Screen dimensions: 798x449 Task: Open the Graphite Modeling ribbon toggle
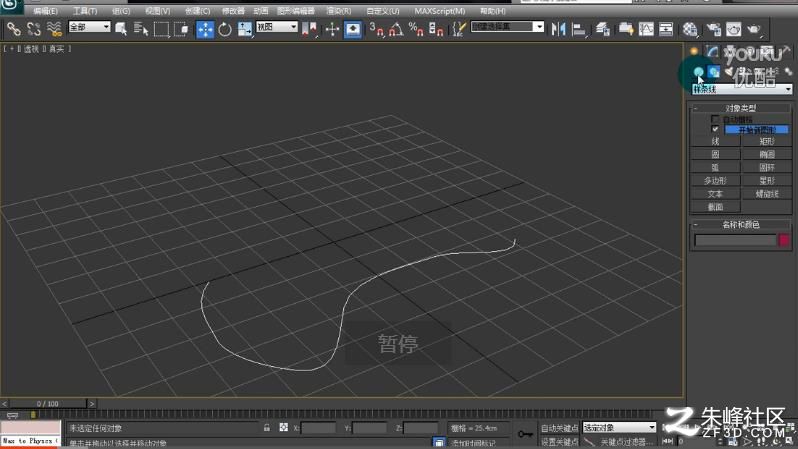626,29
